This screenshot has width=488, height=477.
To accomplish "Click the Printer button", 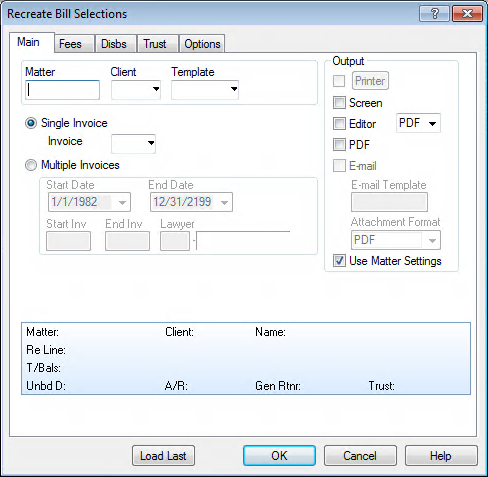I will 370,81.
